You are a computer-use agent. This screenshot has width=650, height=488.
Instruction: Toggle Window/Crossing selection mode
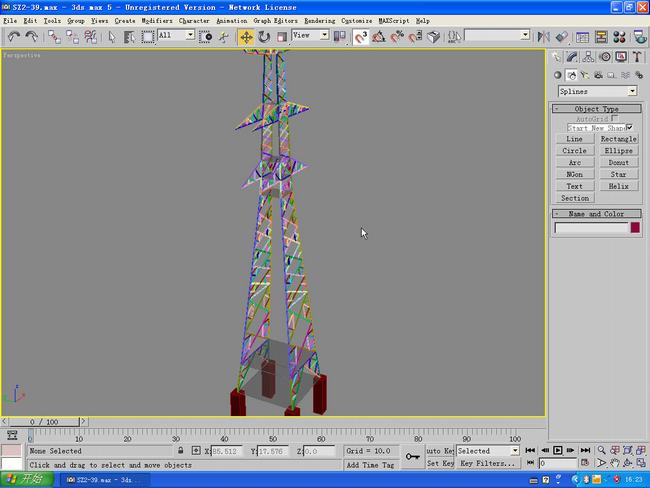coord(206,37)
